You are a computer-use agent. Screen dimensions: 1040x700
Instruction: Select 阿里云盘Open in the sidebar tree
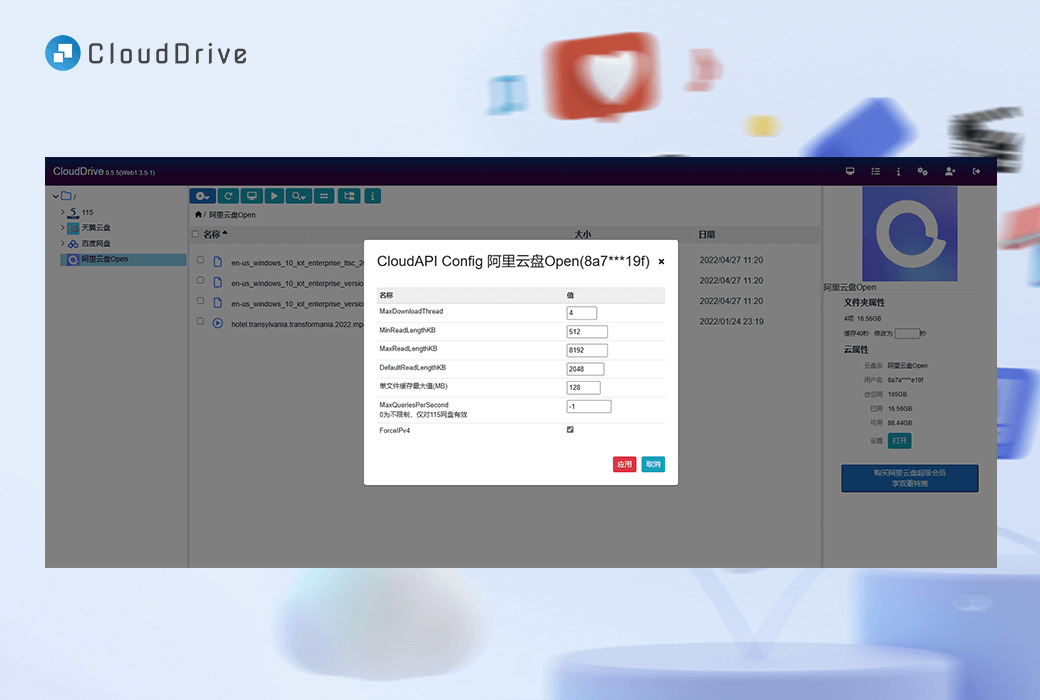tap(104, 259)
